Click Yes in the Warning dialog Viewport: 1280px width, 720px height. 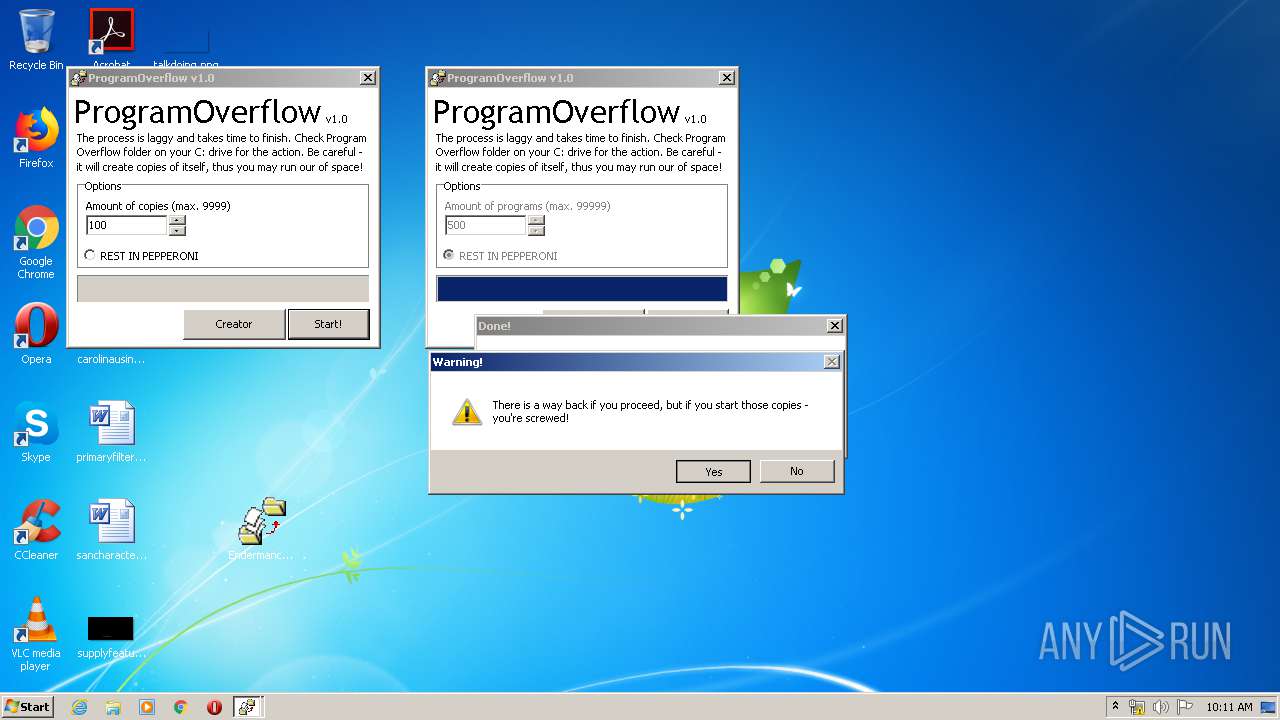click(713, 471)
